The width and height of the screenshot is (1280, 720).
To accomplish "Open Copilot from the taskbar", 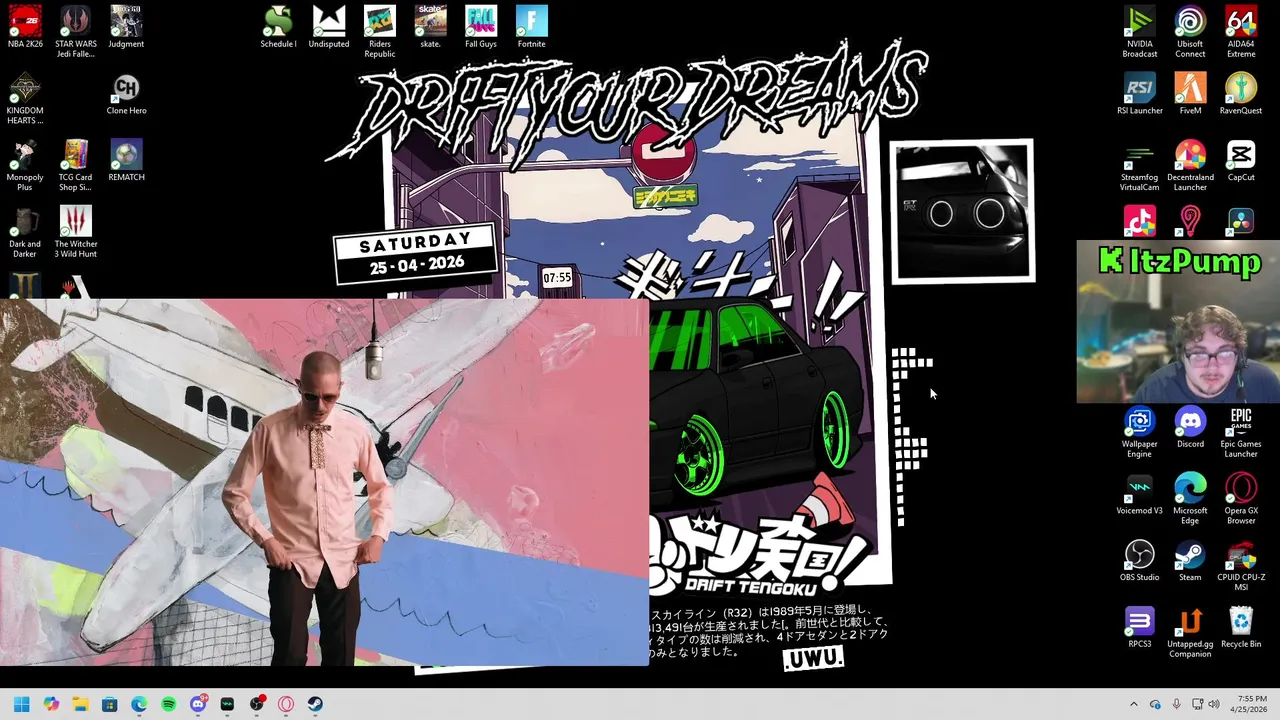I will (51, 704).
